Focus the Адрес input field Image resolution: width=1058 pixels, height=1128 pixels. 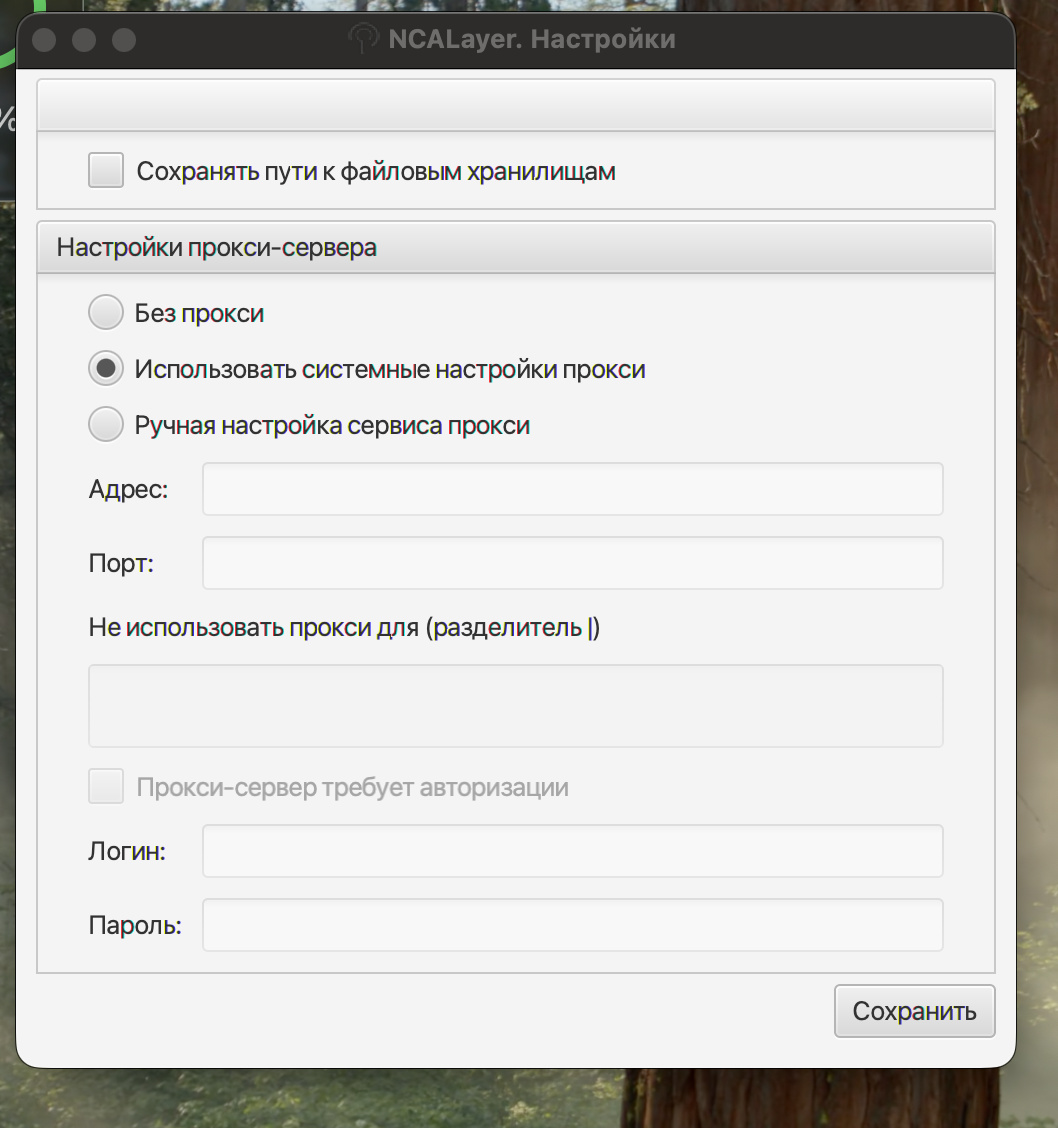[x=573, y=489]
